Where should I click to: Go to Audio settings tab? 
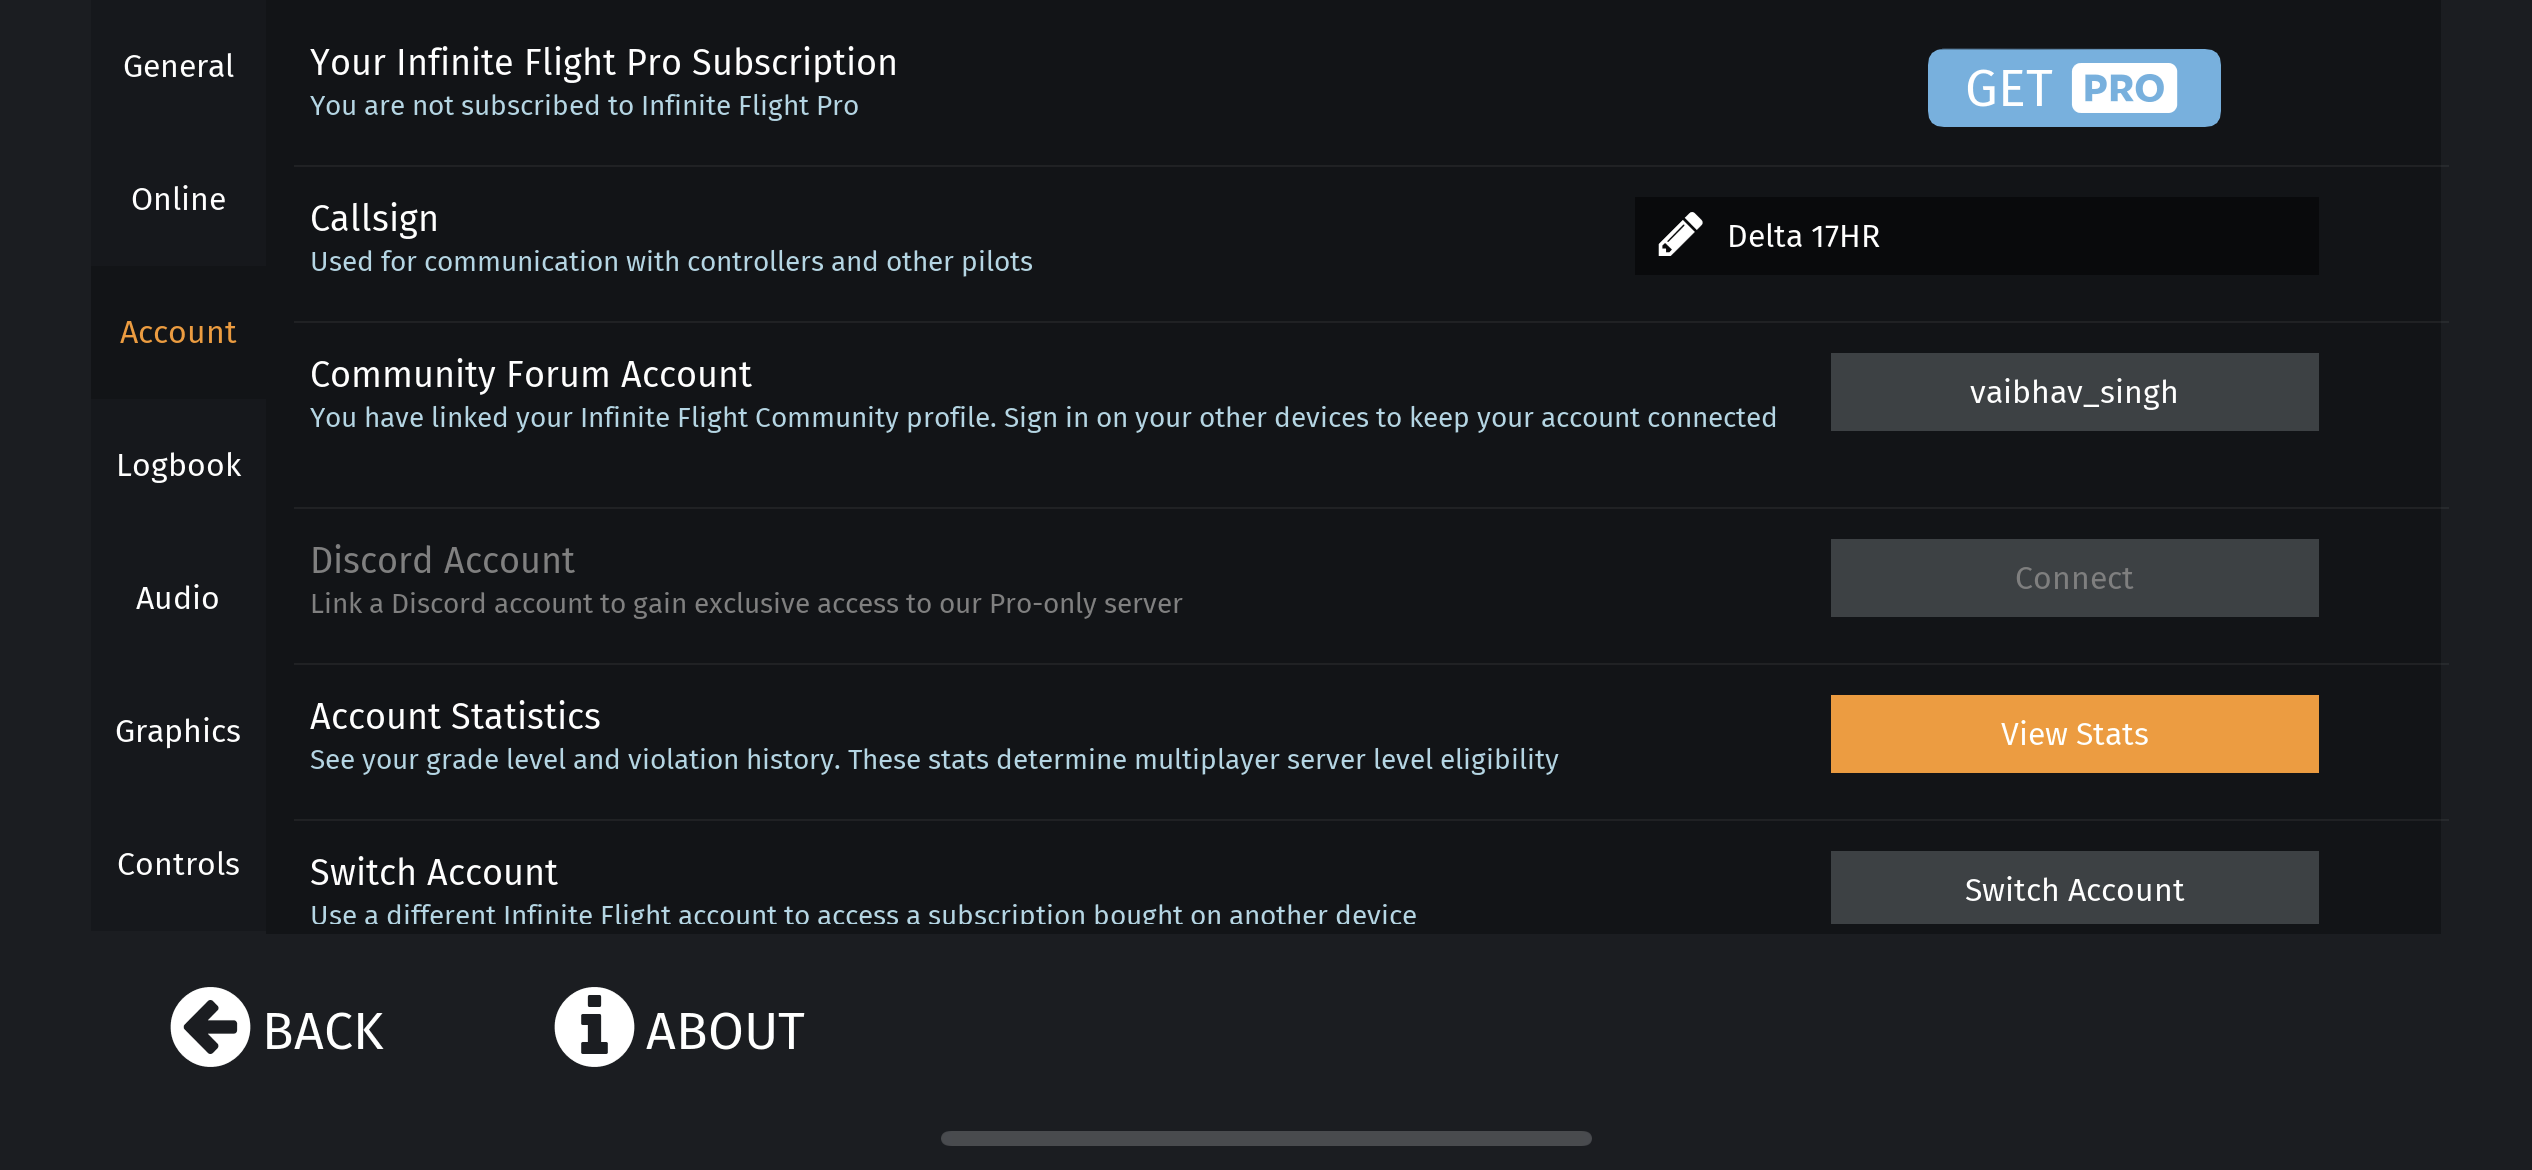point(178,598)
